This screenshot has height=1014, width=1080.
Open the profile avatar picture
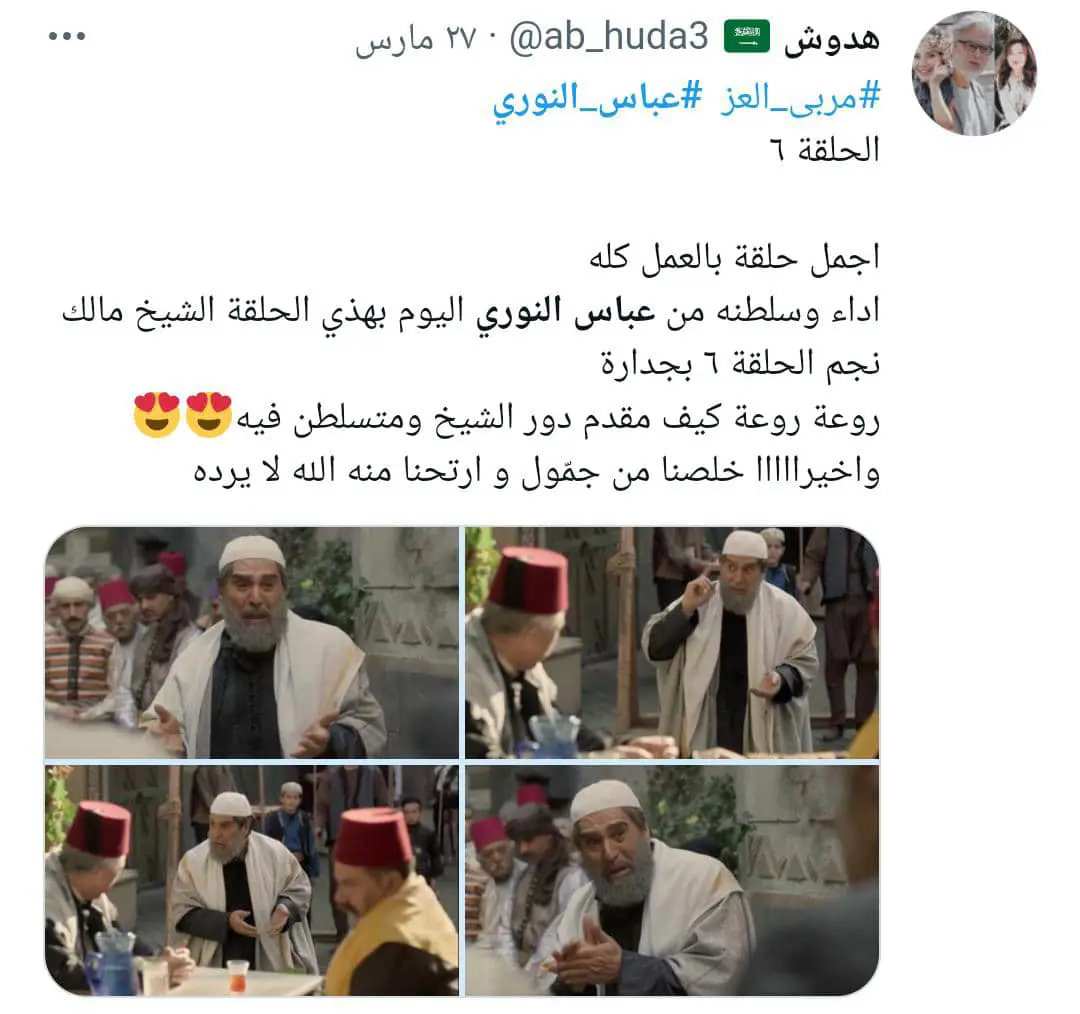click(x=974, y=73)
